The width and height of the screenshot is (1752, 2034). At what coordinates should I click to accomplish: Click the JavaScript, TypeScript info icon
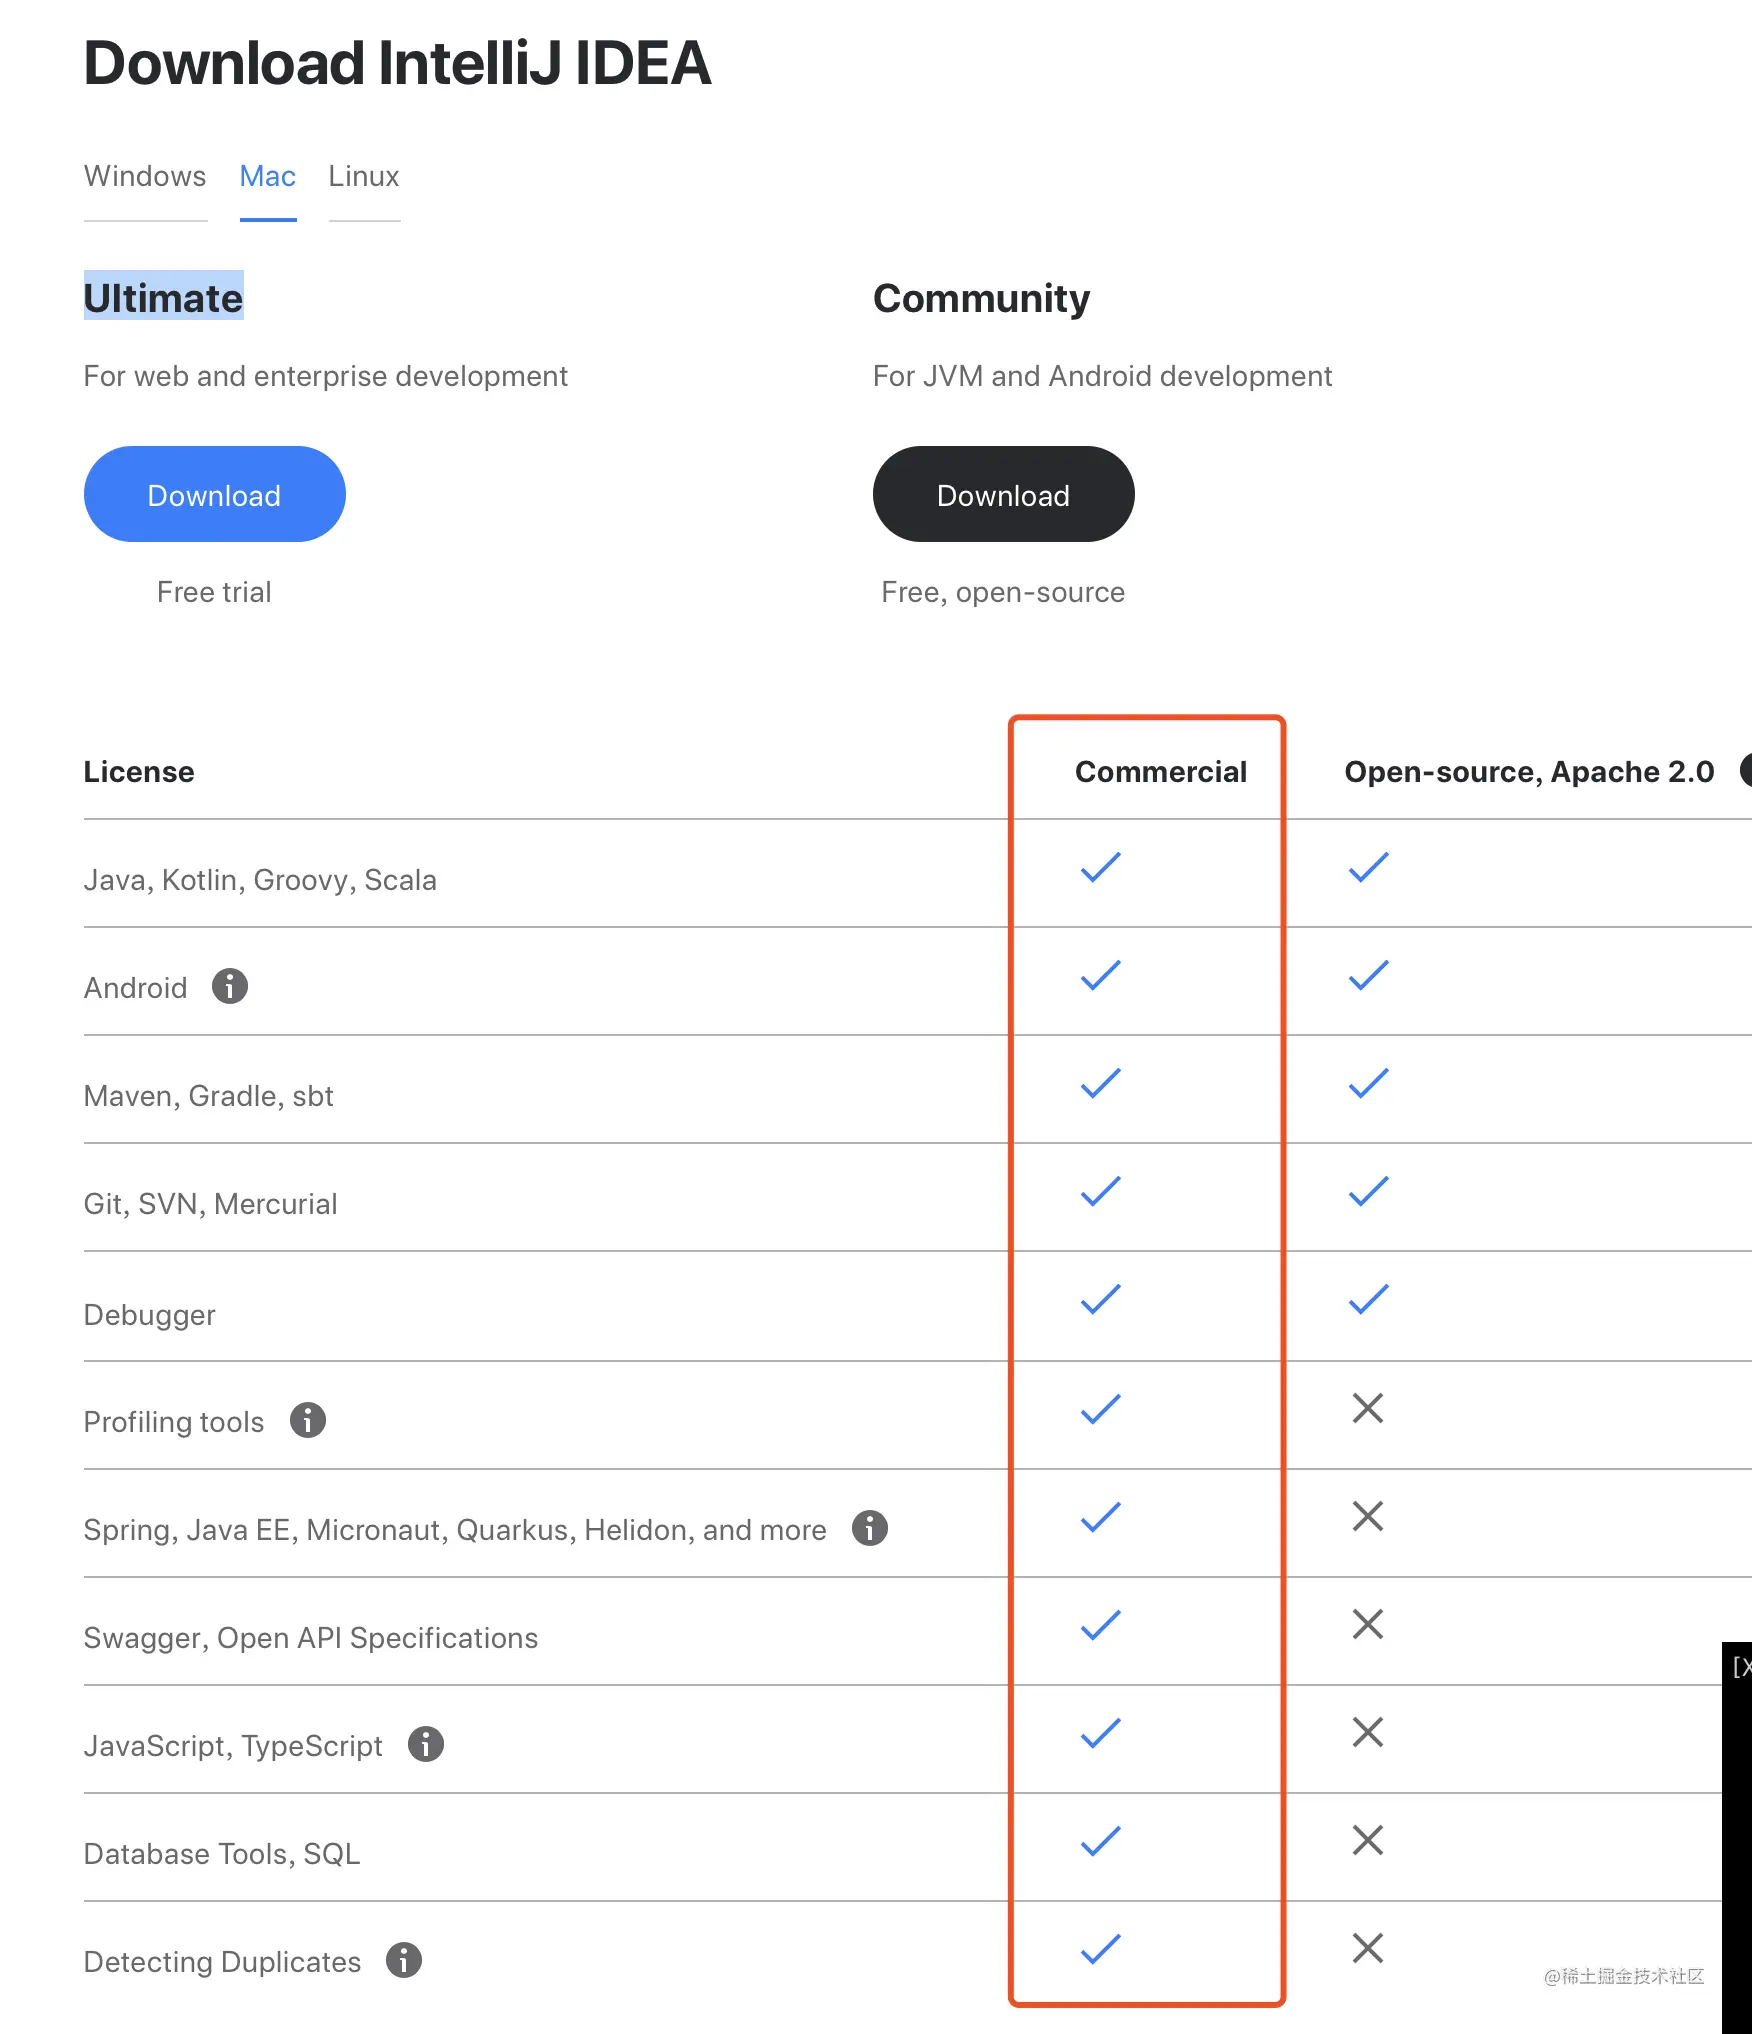[x=426, y=1744]
